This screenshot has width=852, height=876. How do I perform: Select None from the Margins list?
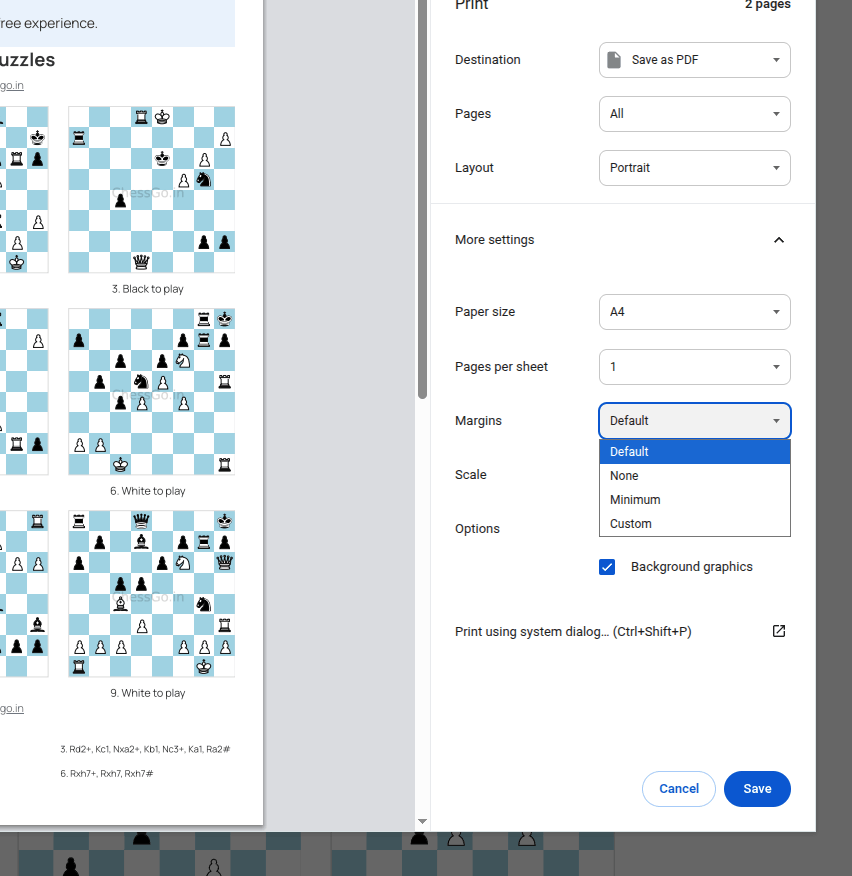tap(694, 475)
